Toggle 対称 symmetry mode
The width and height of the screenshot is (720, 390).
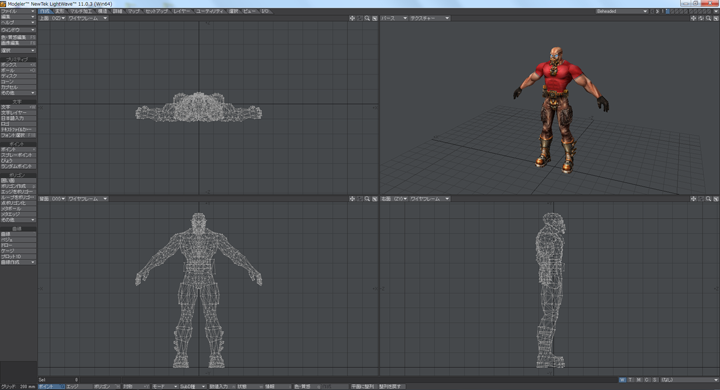135,387
